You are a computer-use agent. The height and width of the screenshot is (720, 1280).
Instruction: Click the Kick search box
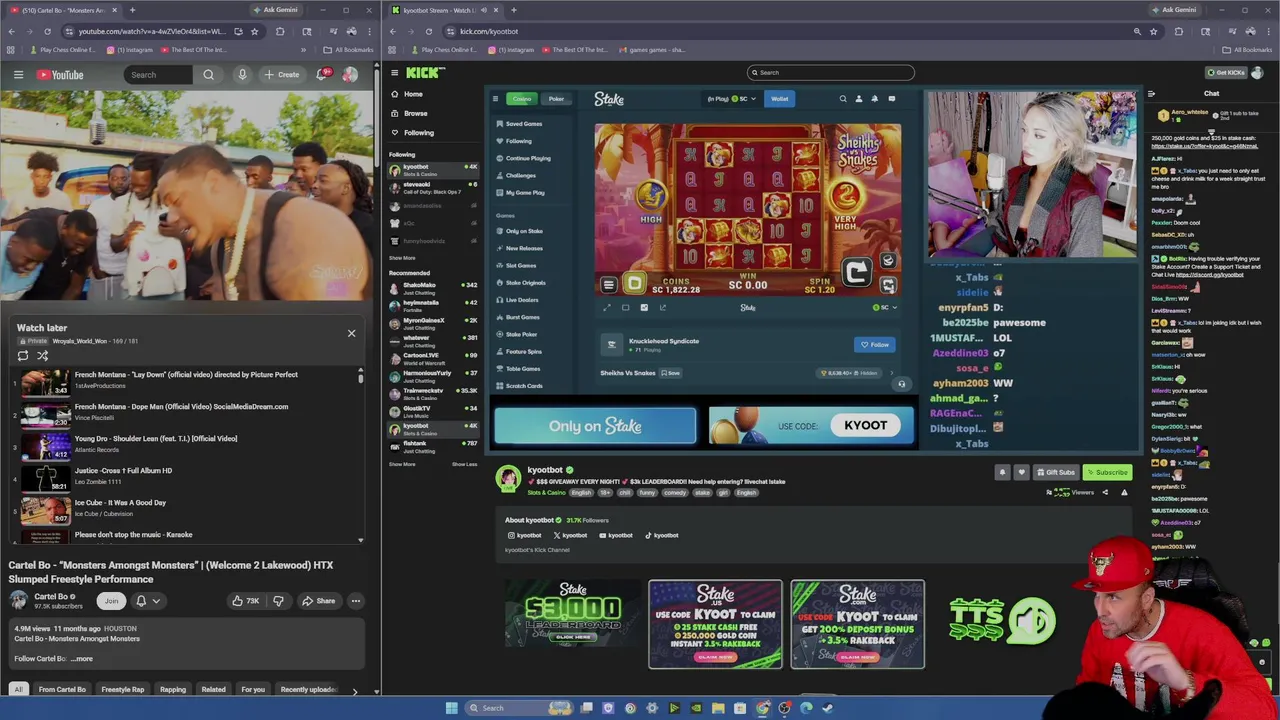click(x=830, y=72)
